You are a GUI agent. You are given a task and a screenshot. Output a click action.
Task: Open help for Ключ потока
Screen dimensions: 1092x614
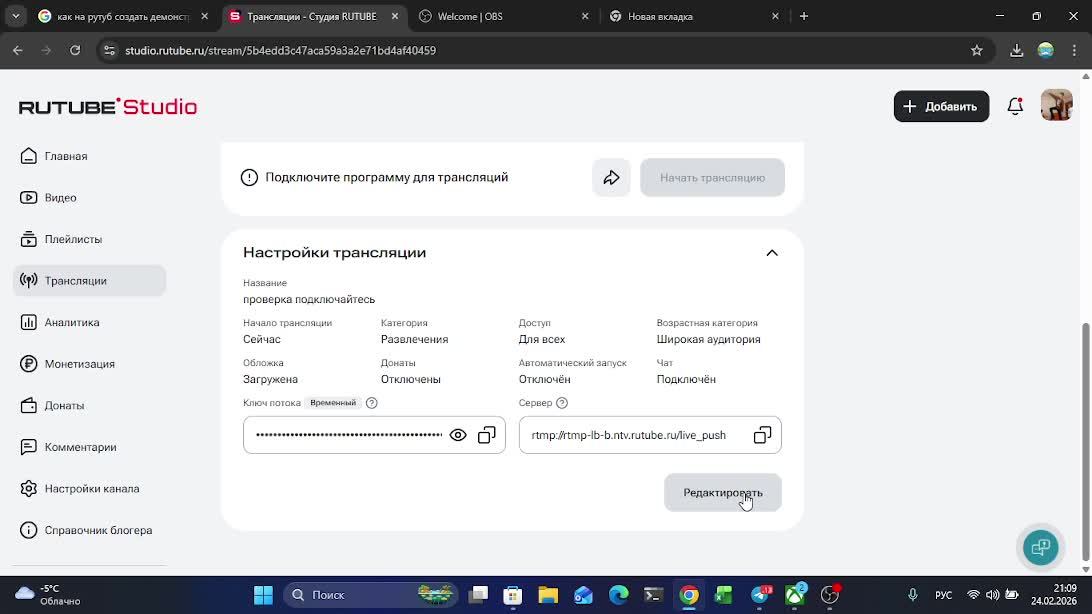pyautogui.click(x=371, y=403)
